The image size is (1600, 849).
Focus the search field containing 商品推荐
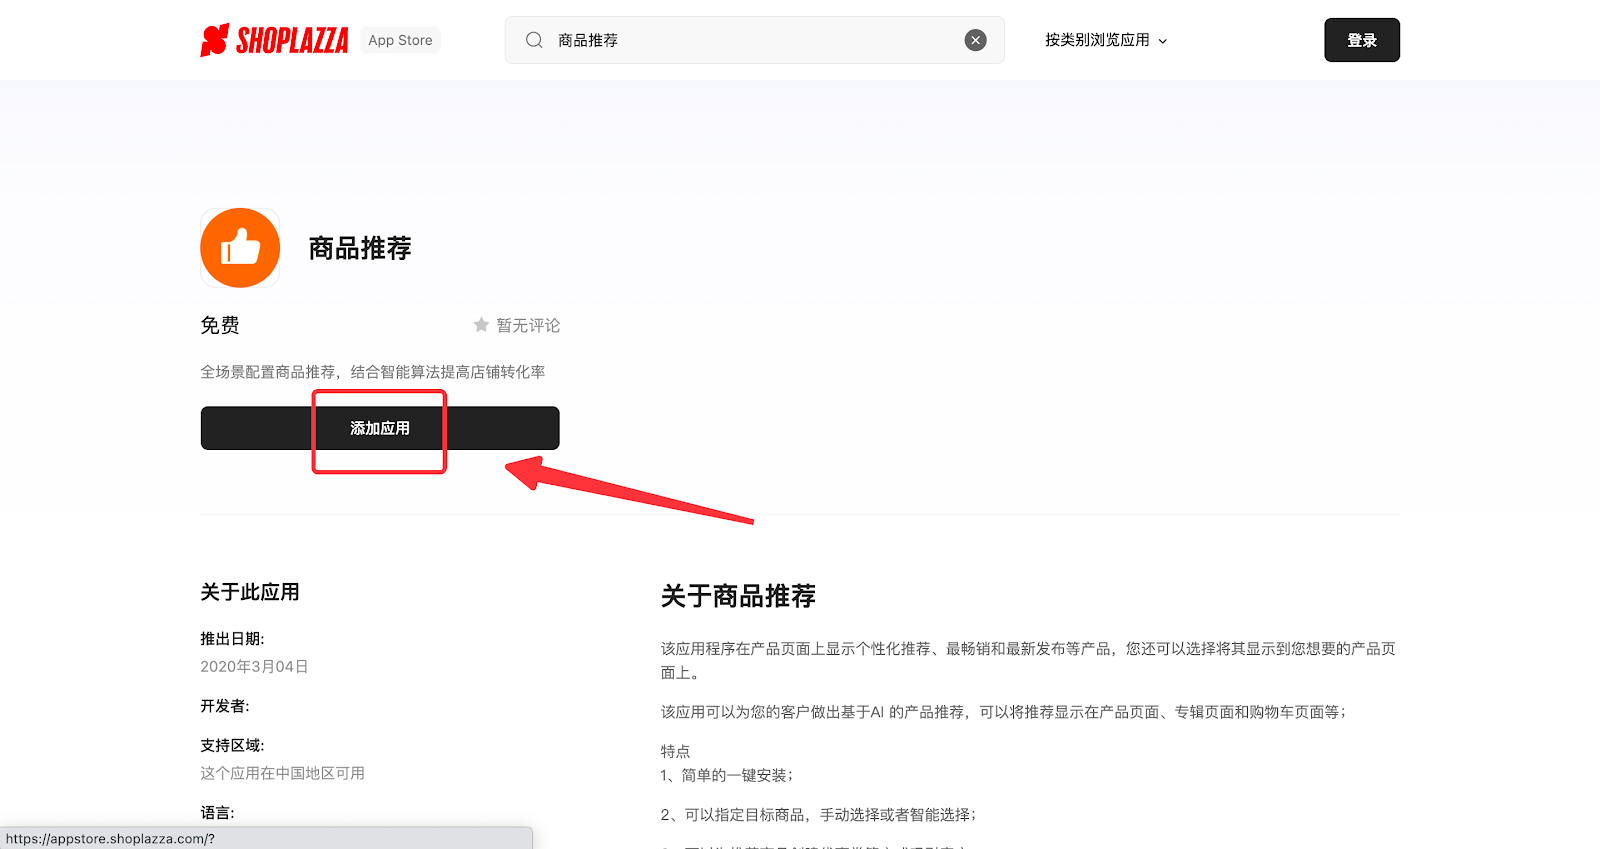[x=755, y=40]
